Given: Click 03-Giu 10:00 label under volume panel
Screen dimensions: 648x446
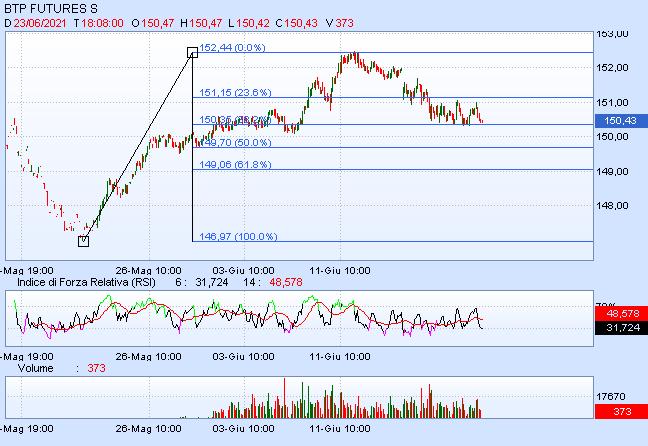Looking at the screenshot, I should (243, 429).
